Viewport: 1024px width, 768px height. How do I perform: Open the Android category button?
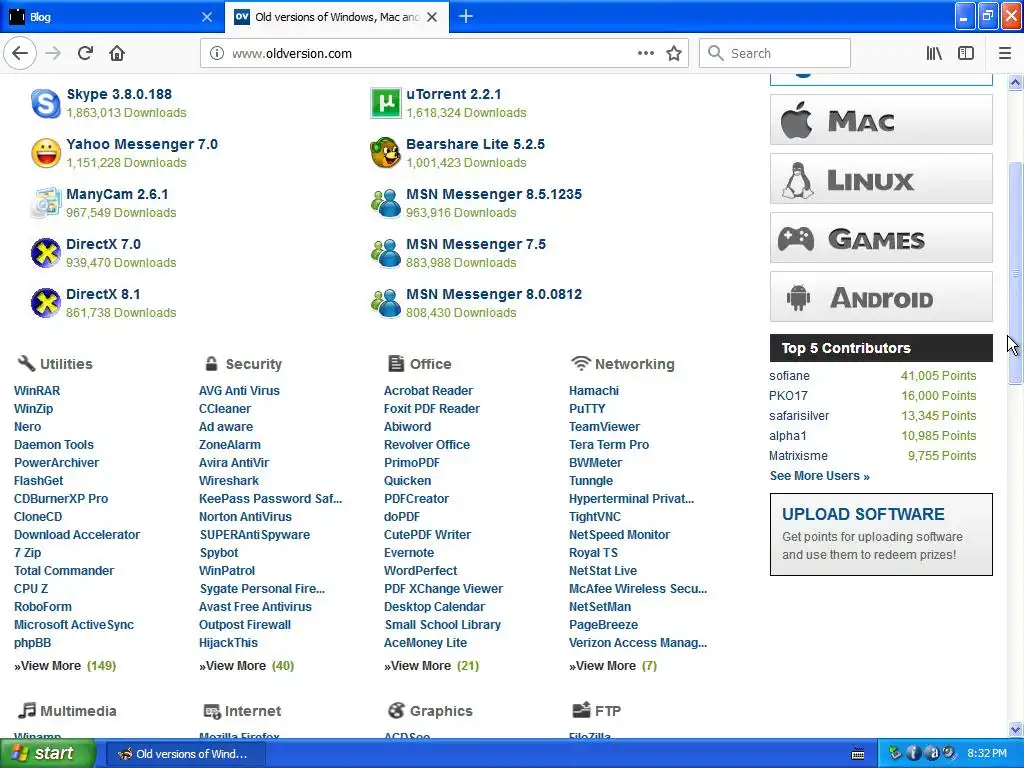click(881, 296)
